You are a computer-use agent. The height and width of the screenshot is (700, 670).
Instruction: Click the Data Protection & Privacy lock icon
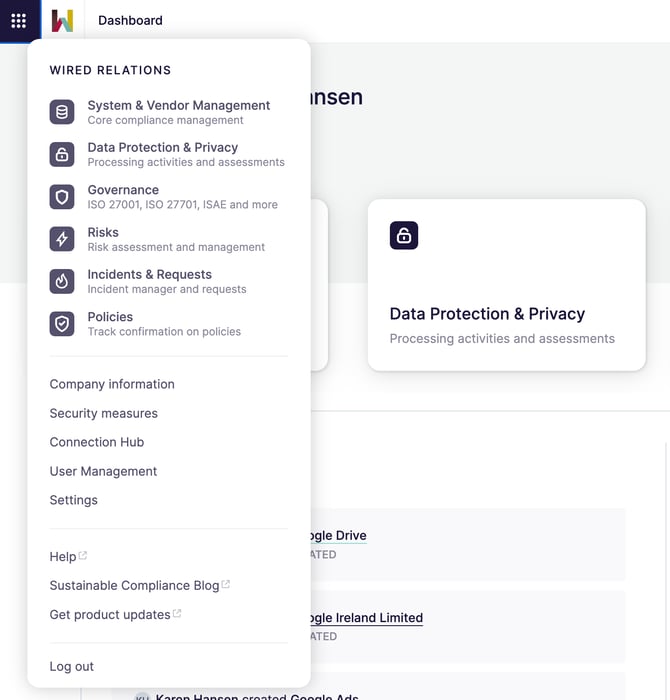pos(62,154)
